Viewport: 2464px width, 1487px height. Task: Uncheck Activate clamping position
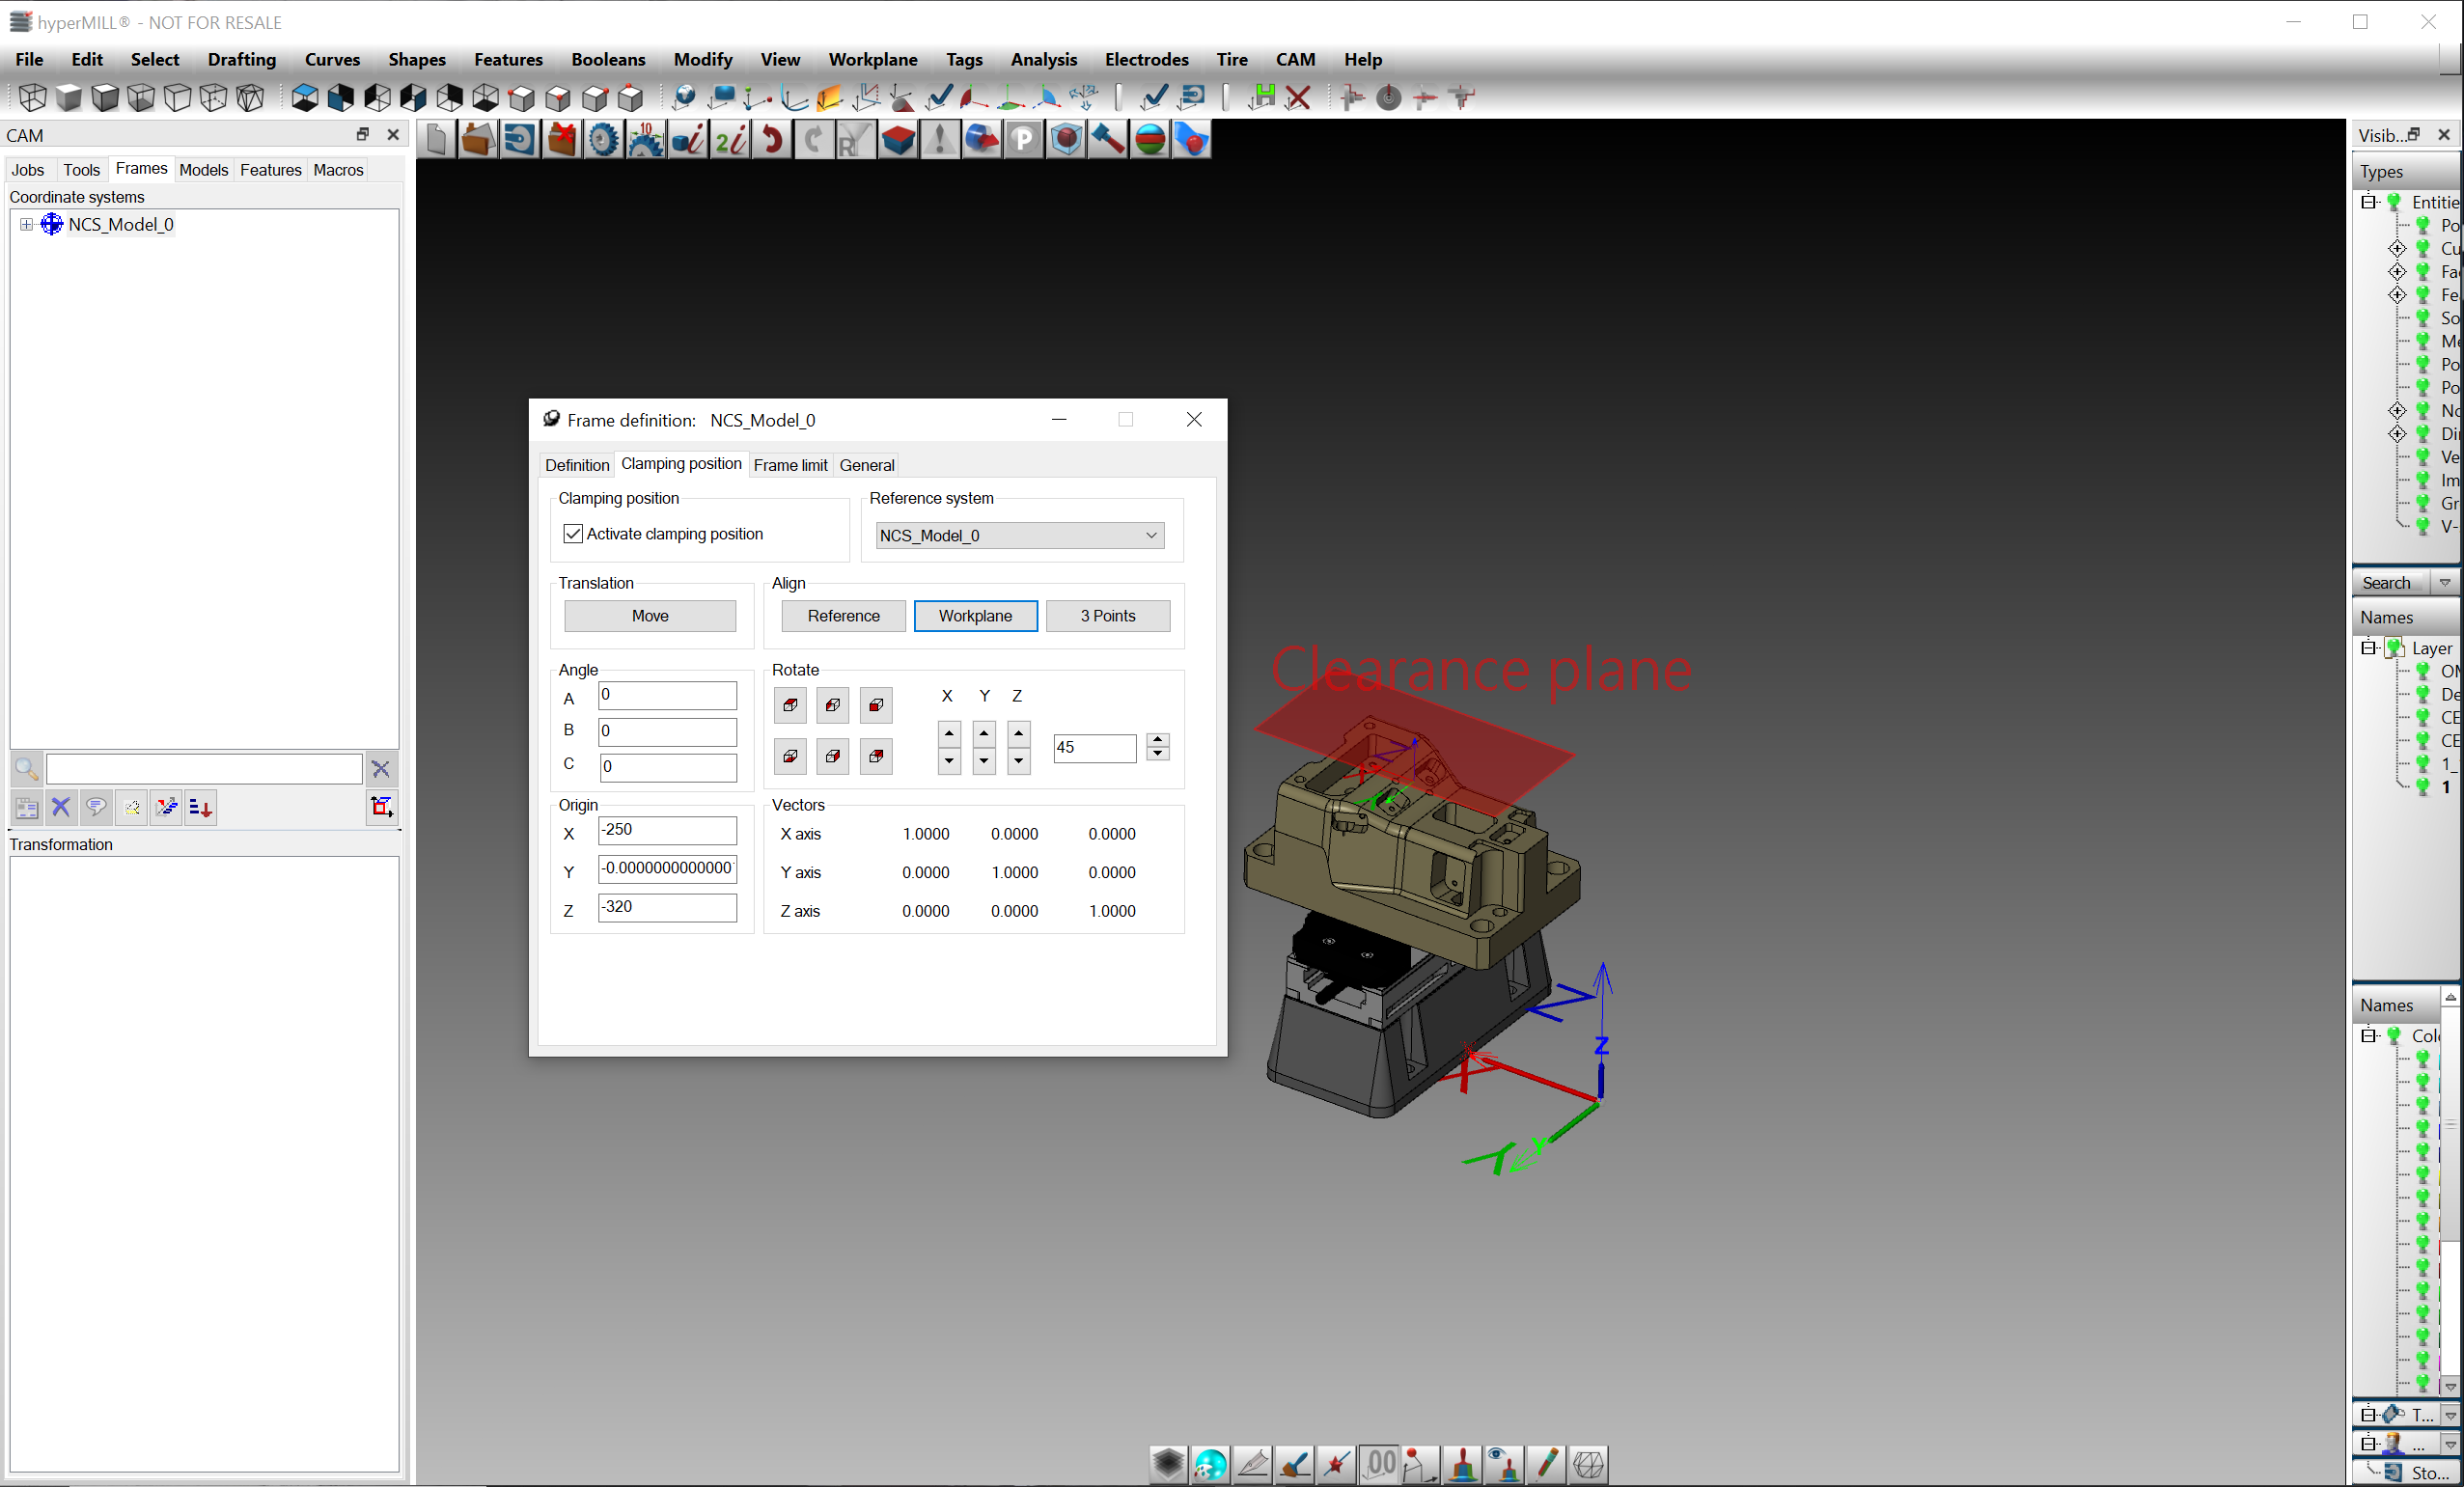tap(573, 534)
